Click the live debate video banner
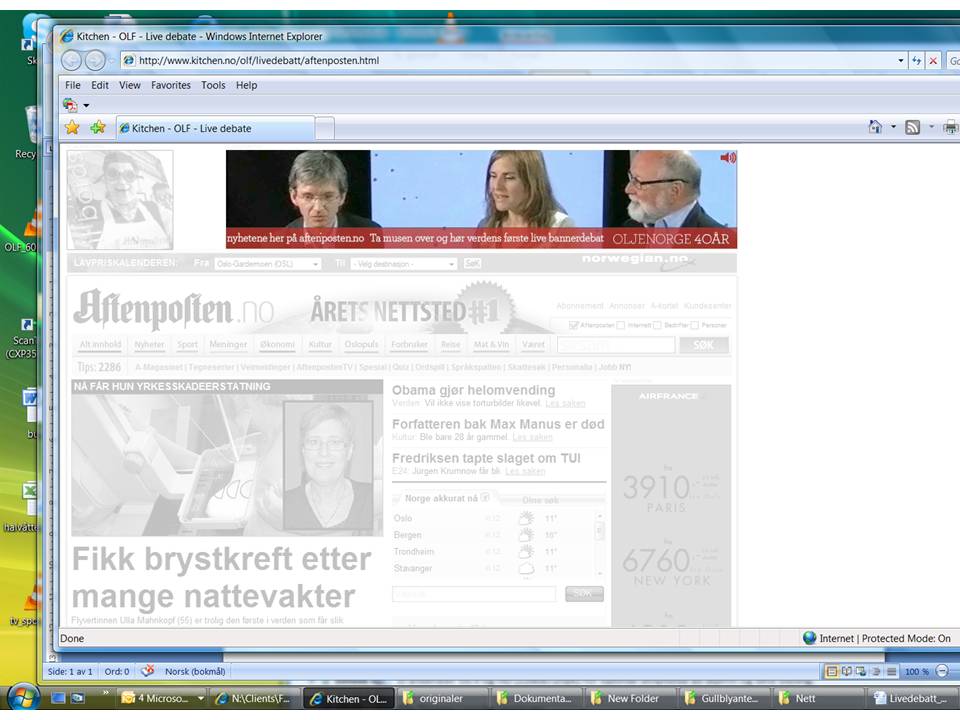960x720 pixels. 481,199
